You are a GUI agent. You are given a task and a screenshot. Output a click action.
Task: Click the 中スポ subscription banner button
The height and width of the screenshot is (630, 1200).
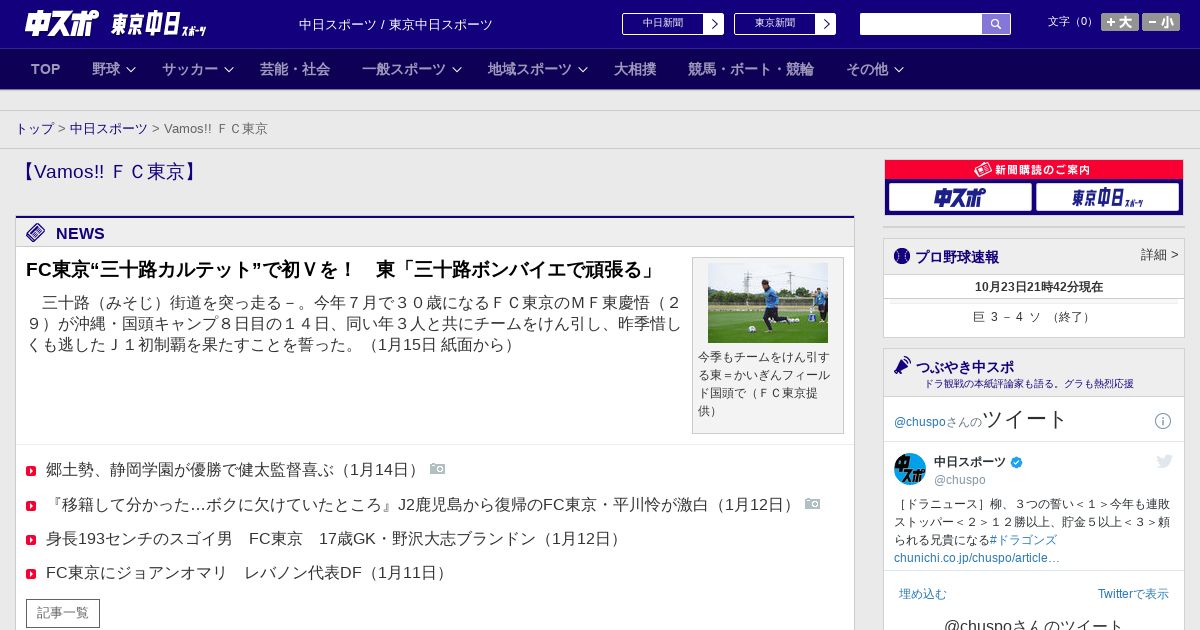[x=960, y=197]
